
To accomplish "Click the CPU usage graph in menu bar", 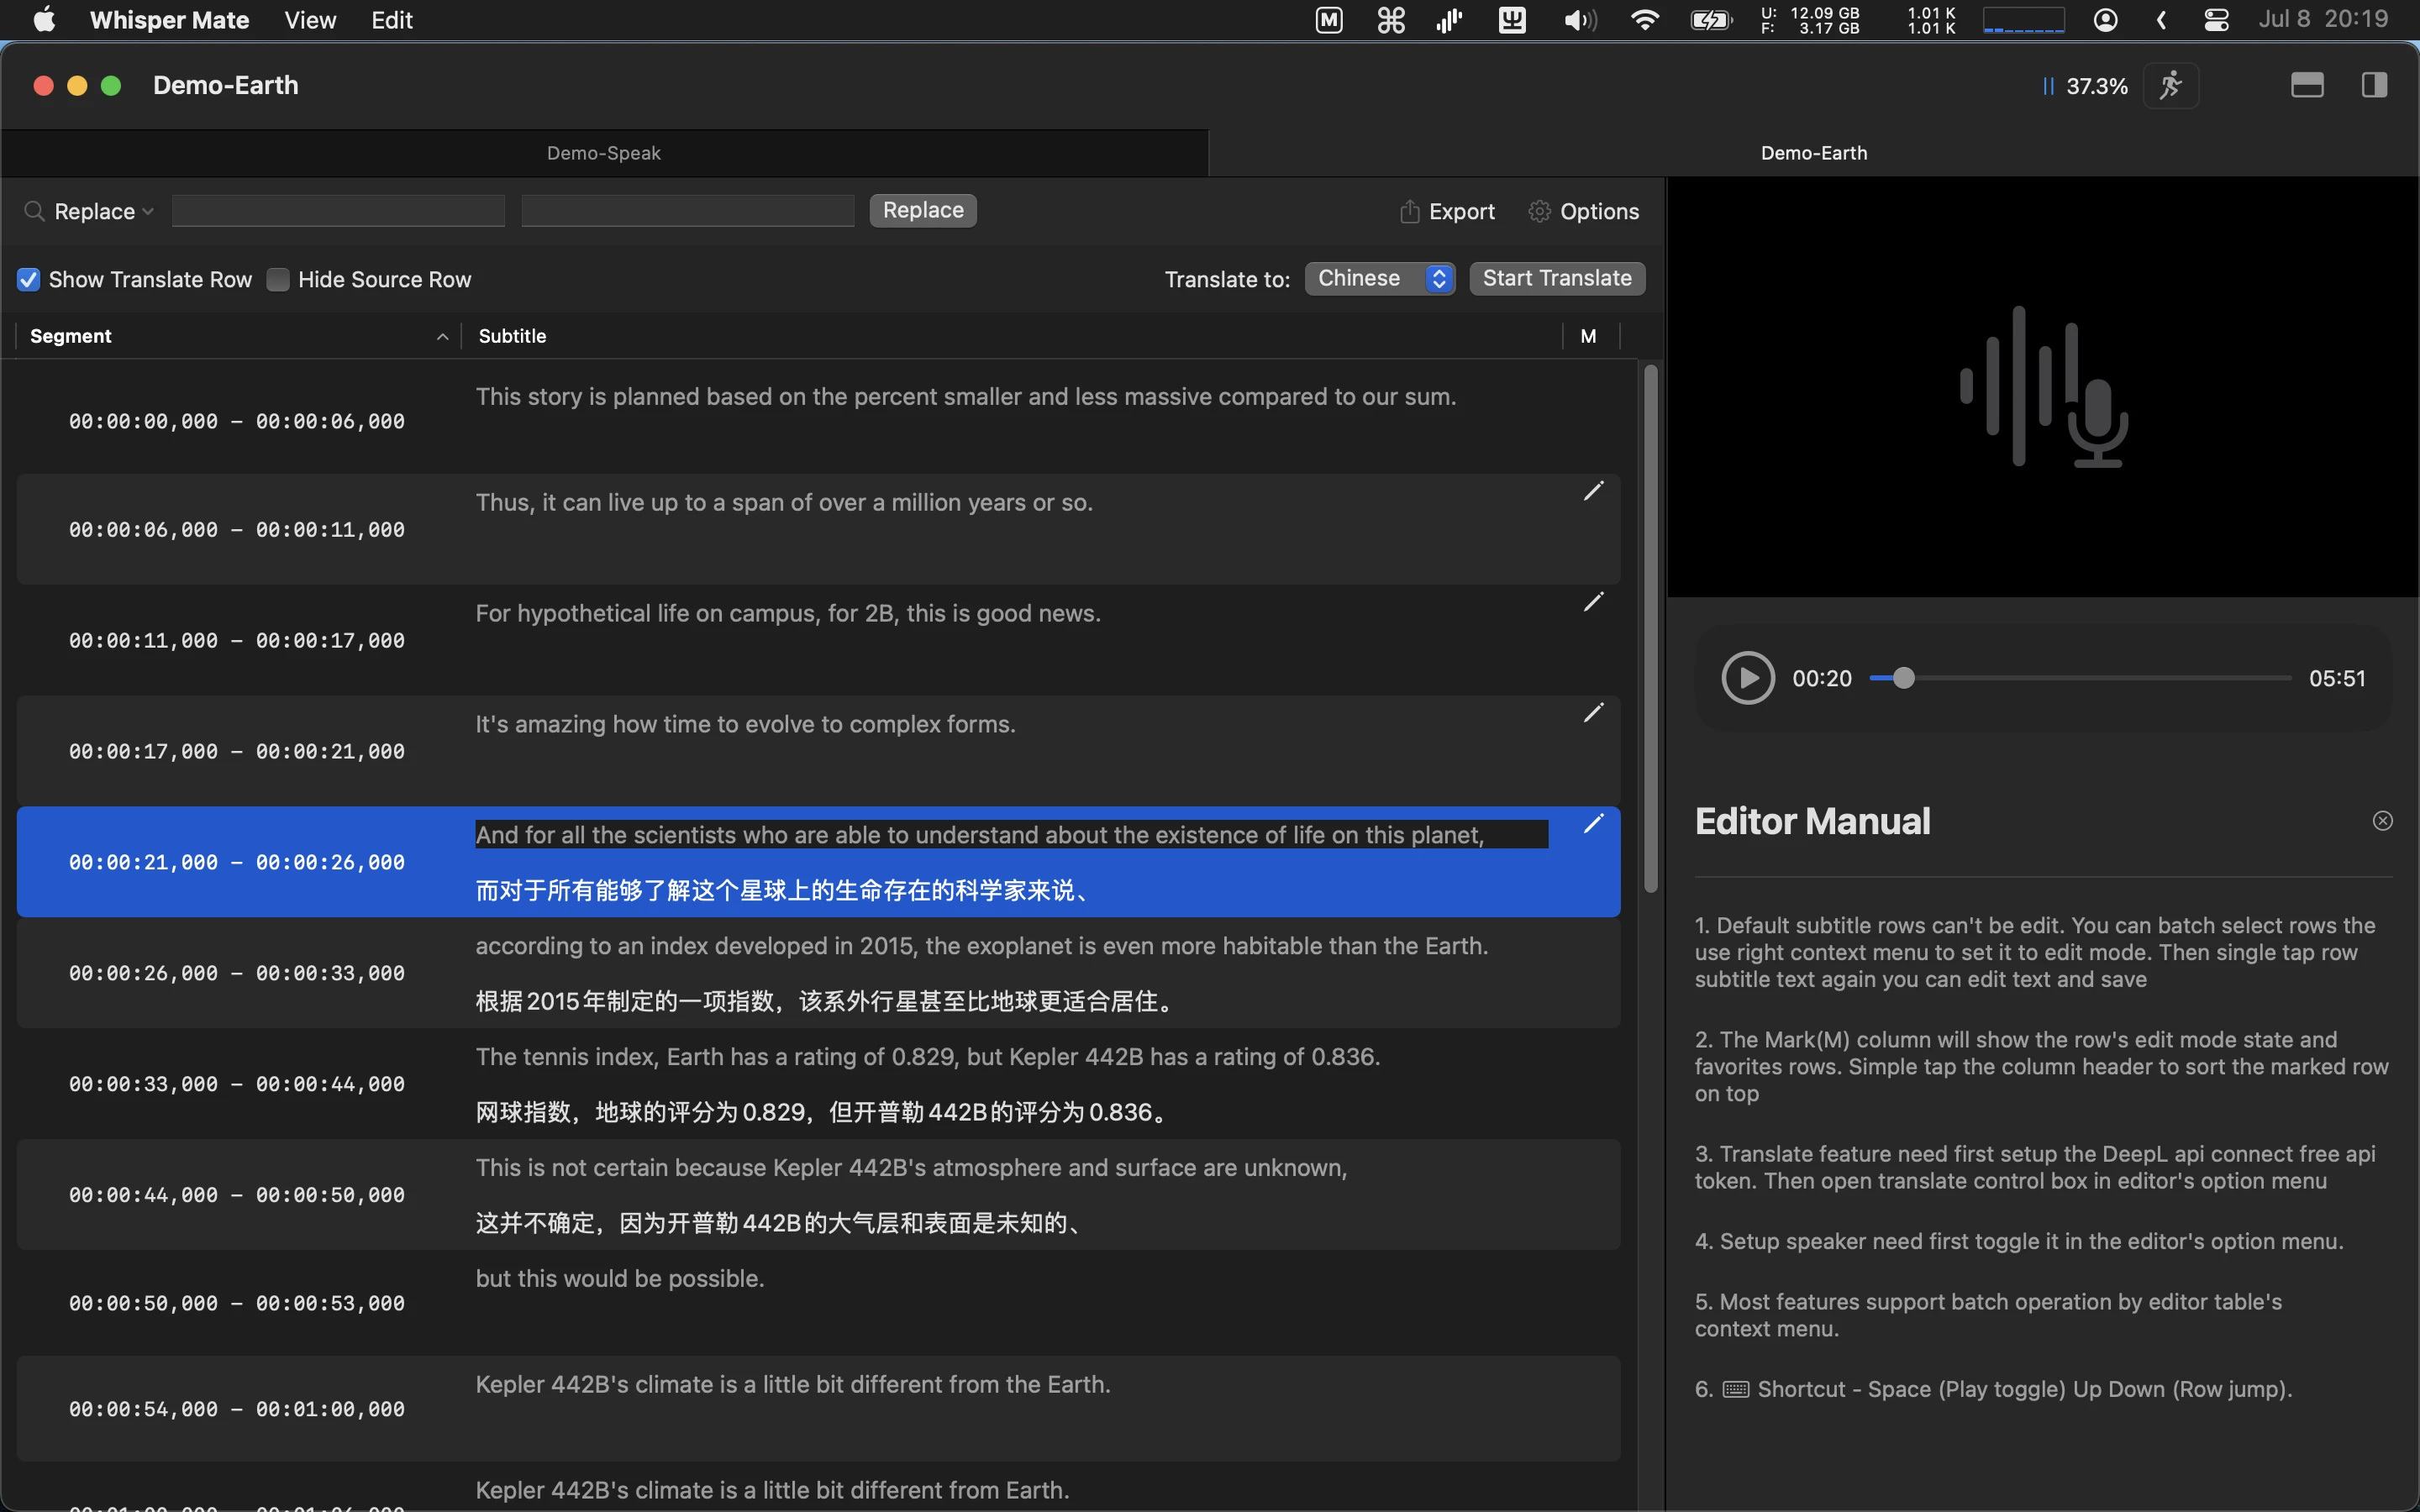I will coord(2024,20).
